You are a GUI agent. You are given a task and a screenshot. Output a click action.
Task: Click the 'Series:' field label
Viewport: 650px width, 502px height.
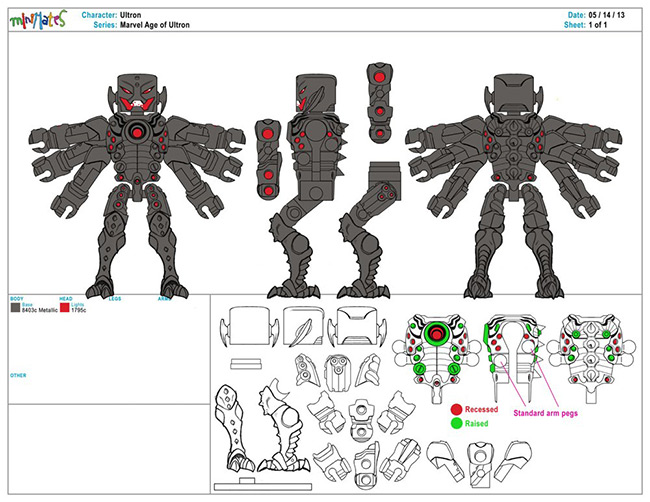[105, 25]
